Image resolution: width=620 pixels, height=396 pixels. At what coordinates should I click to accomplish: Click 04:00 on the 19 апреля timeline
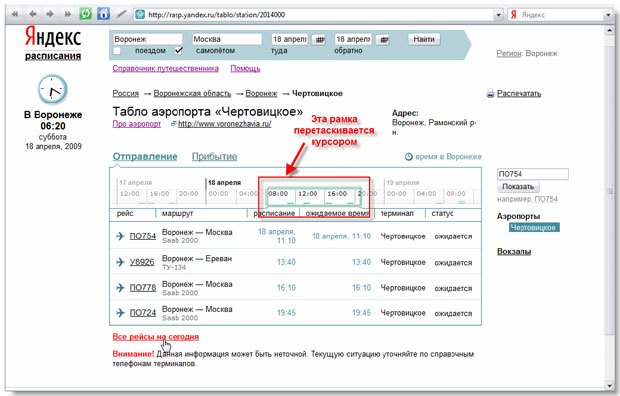click(x=427, y=194)
